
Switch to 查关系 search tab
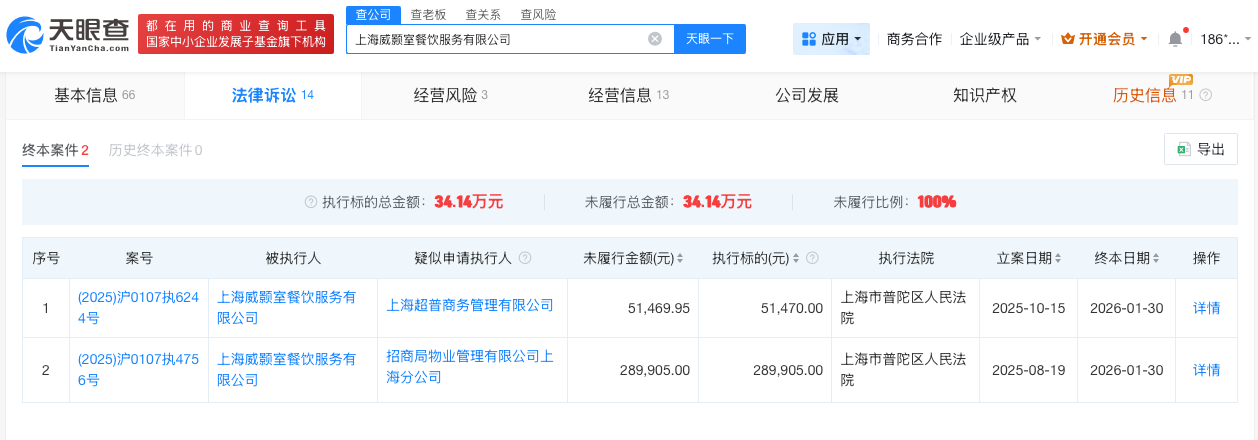[483, 15]
